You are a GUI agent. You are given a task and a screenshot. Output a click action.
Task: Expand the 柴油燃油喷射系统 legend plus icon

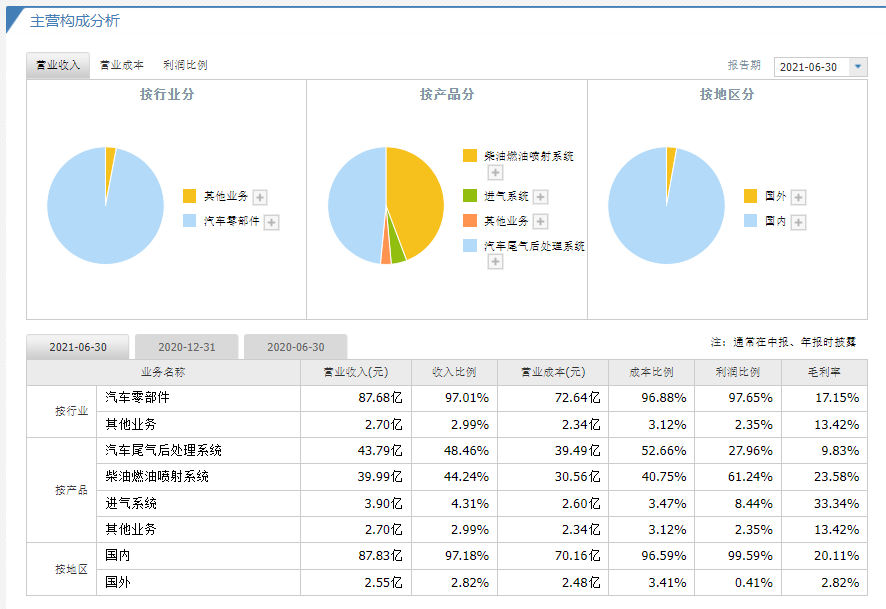(495, 174)
